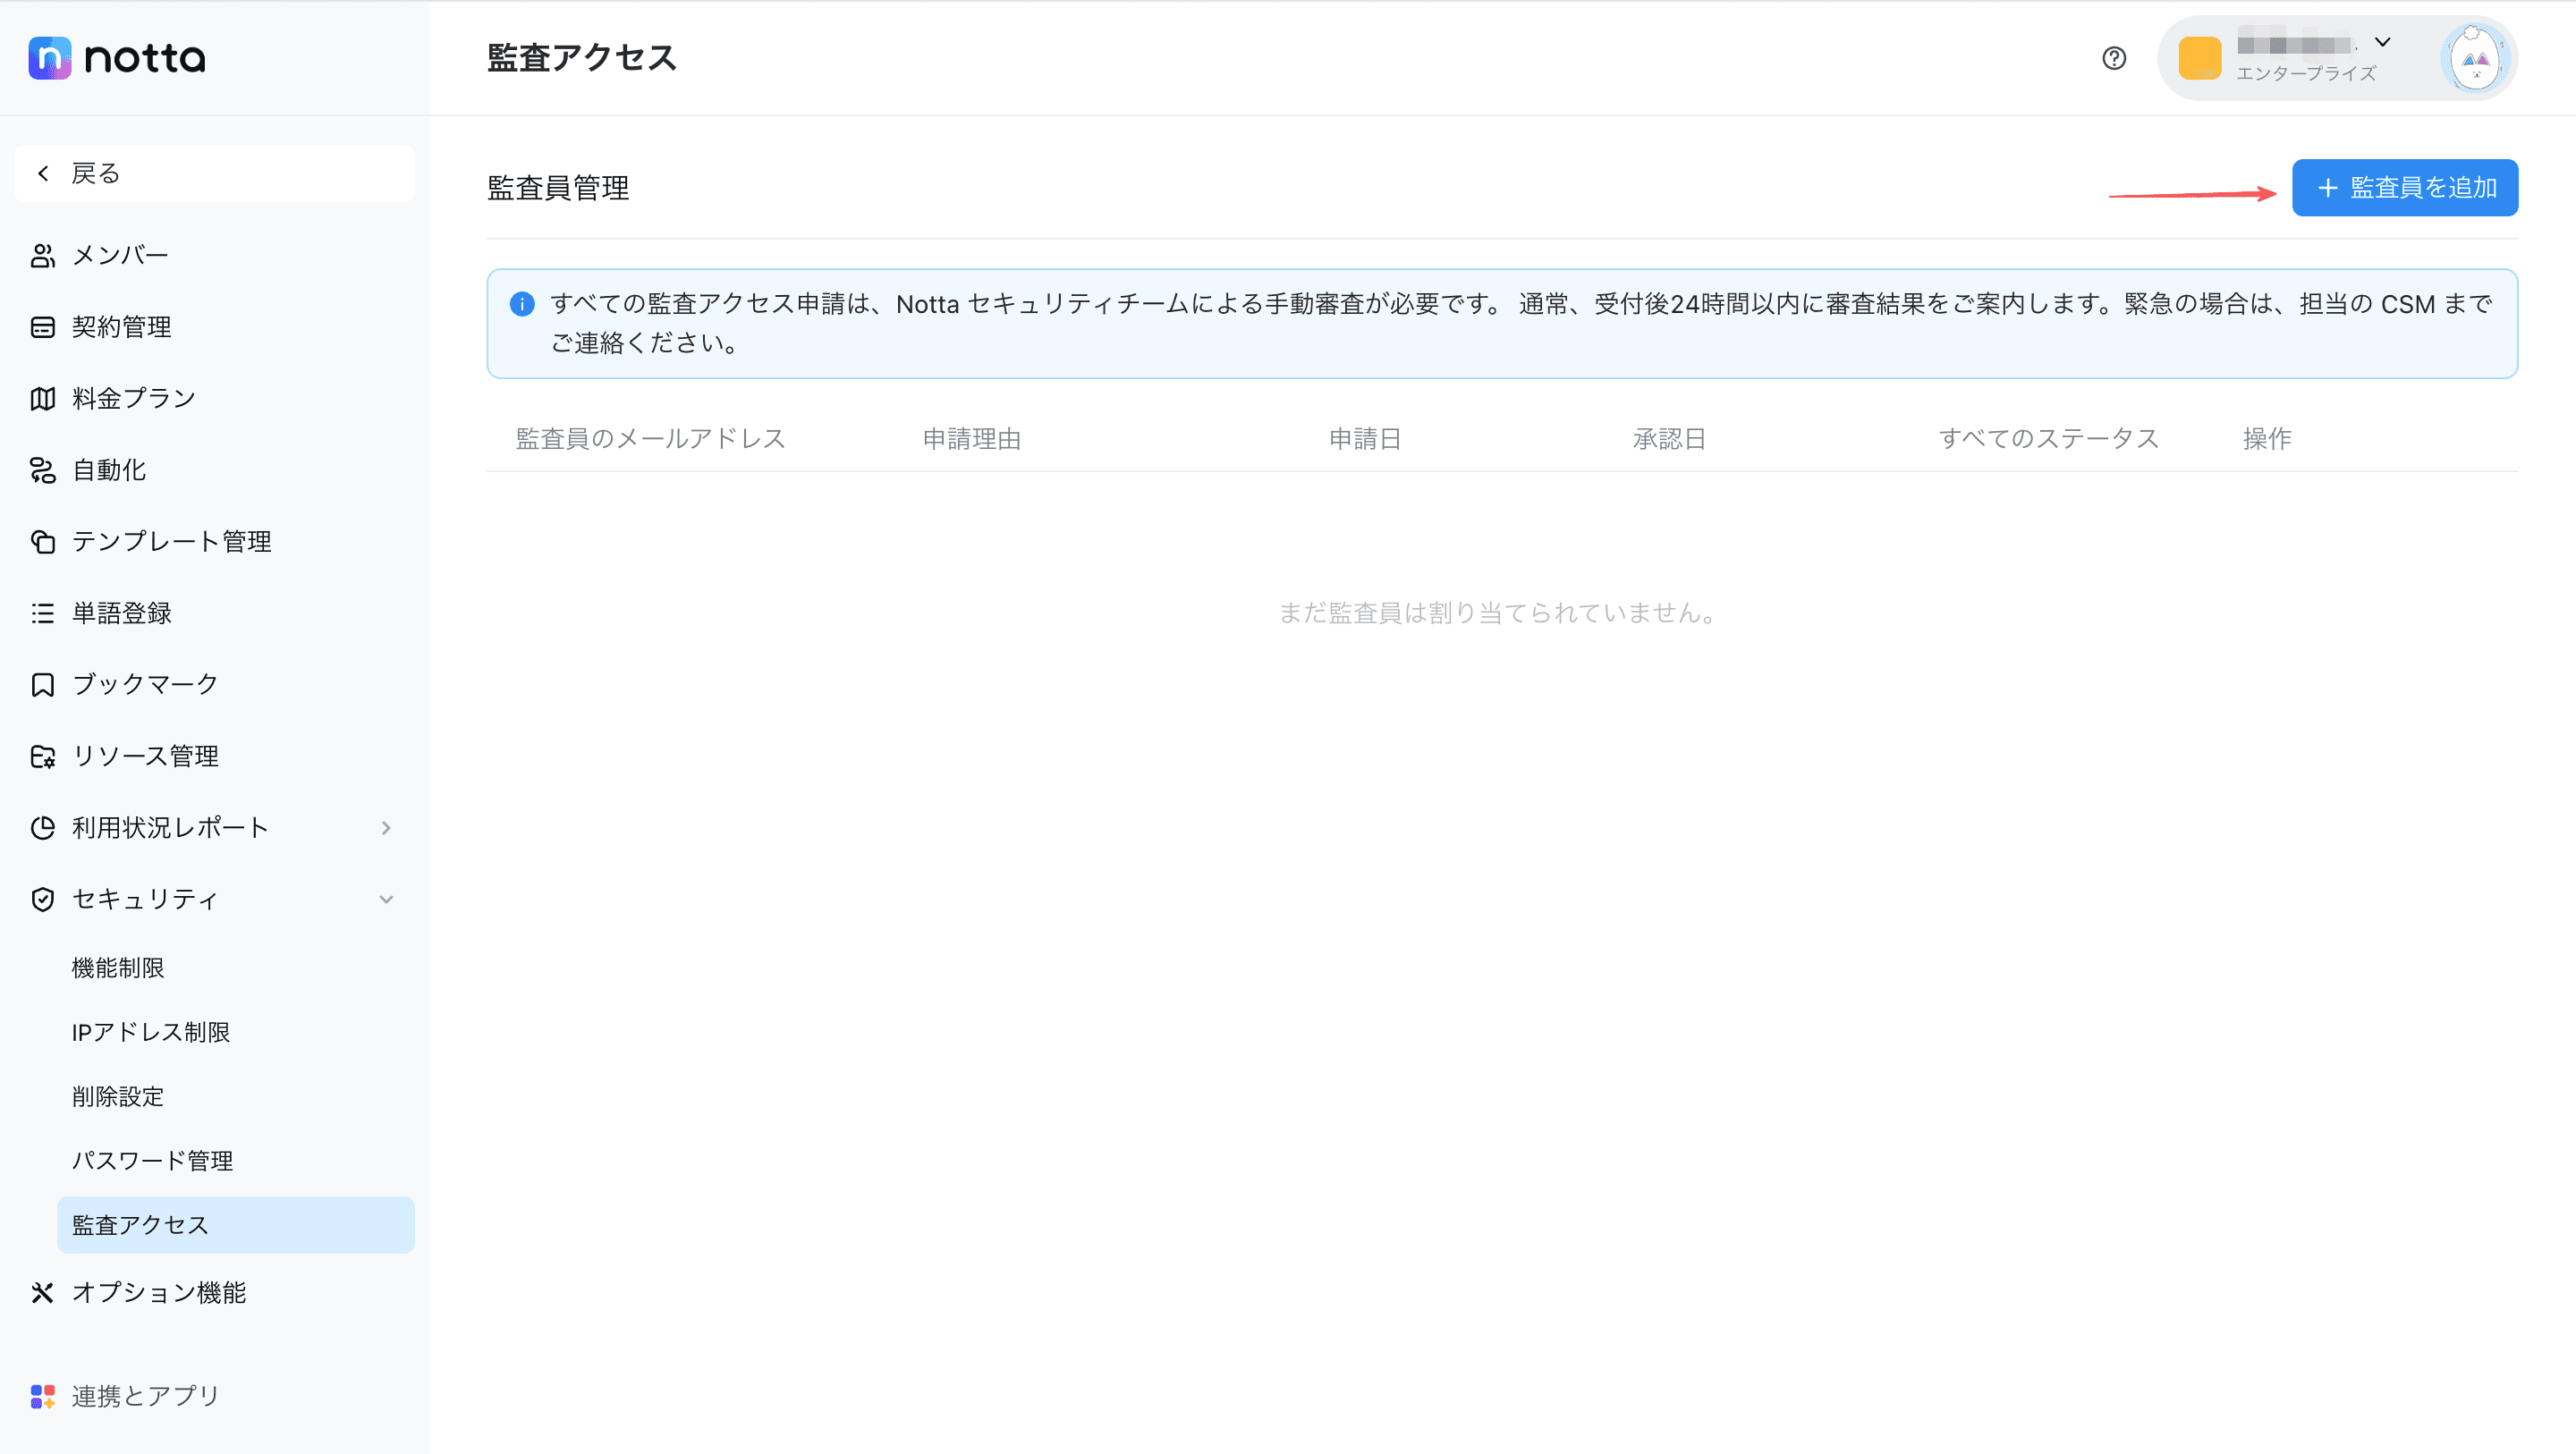Screen dimensions: 2576x1454
Task: Open workspace switcher dropdown arrow
Action: (x=2383, y=42)
